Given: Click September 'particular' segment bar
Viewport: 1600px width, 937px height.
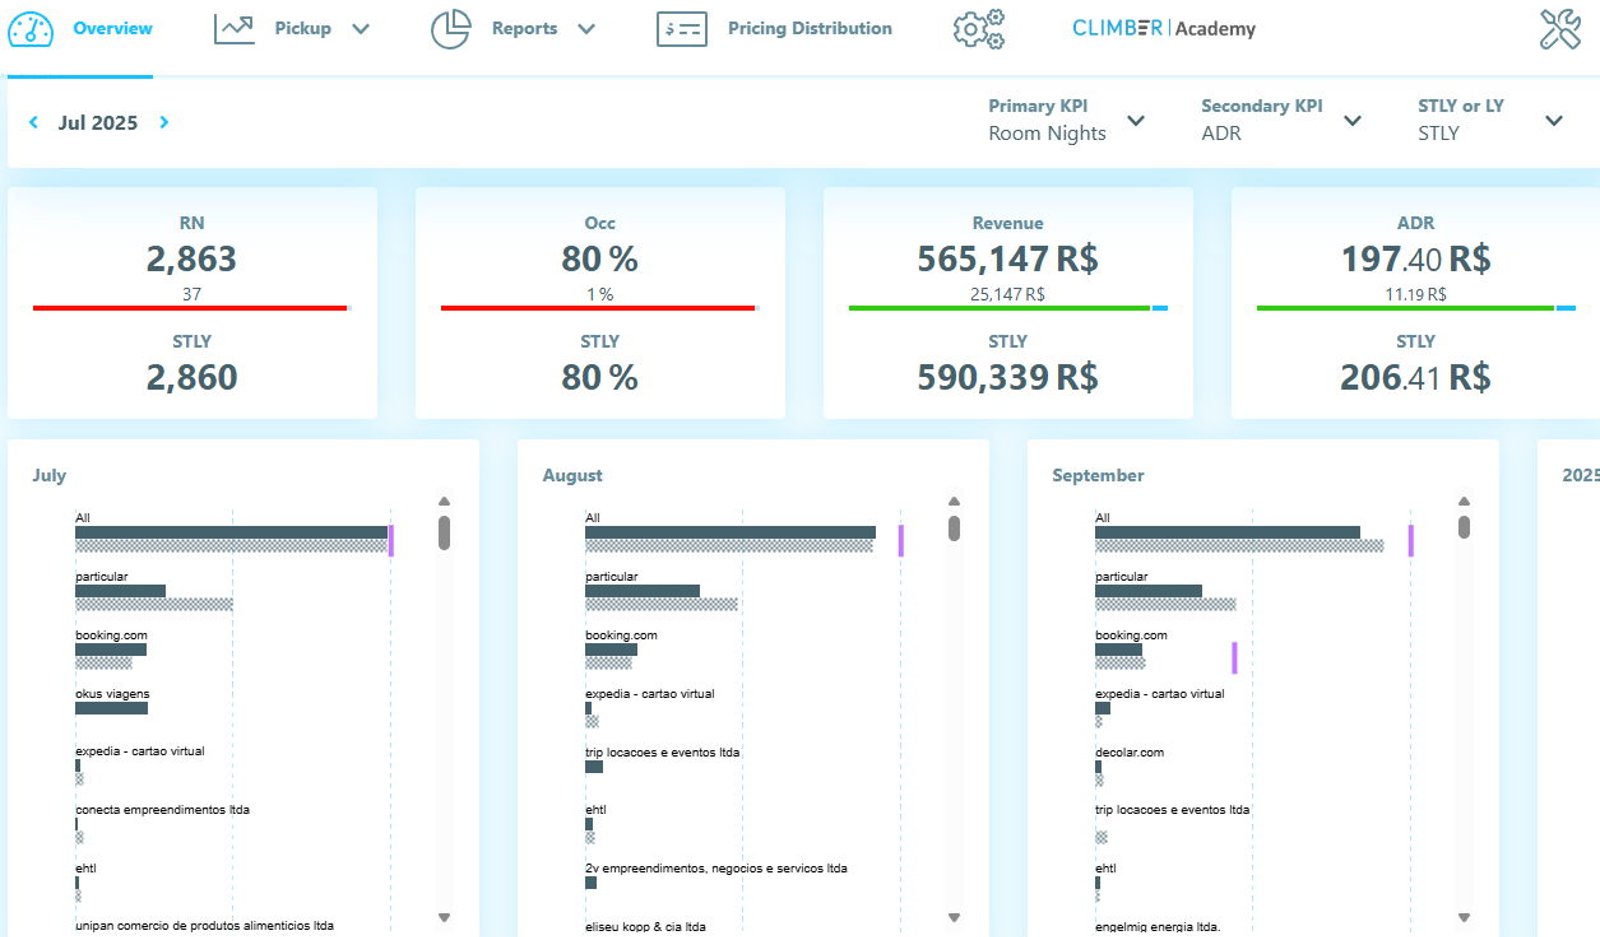Looking at the screenshot, I should point(1148,591).
